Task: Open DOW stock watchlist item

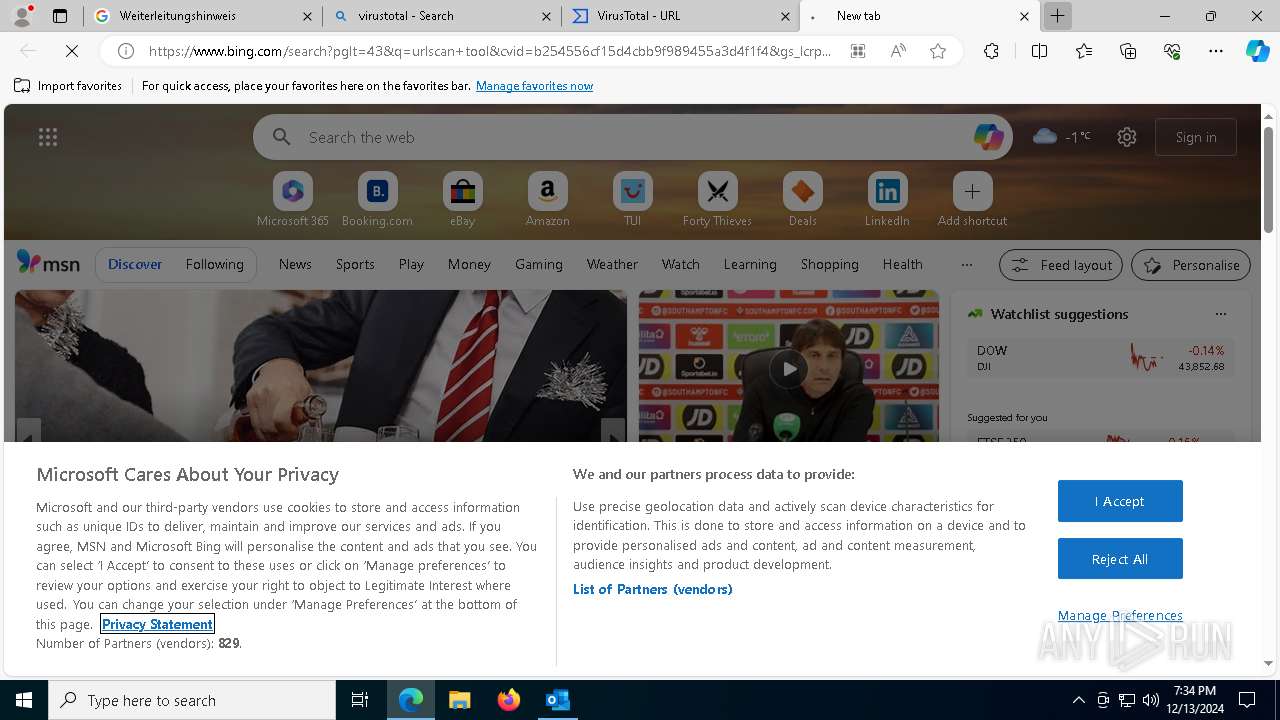Action: (1100, 359)
